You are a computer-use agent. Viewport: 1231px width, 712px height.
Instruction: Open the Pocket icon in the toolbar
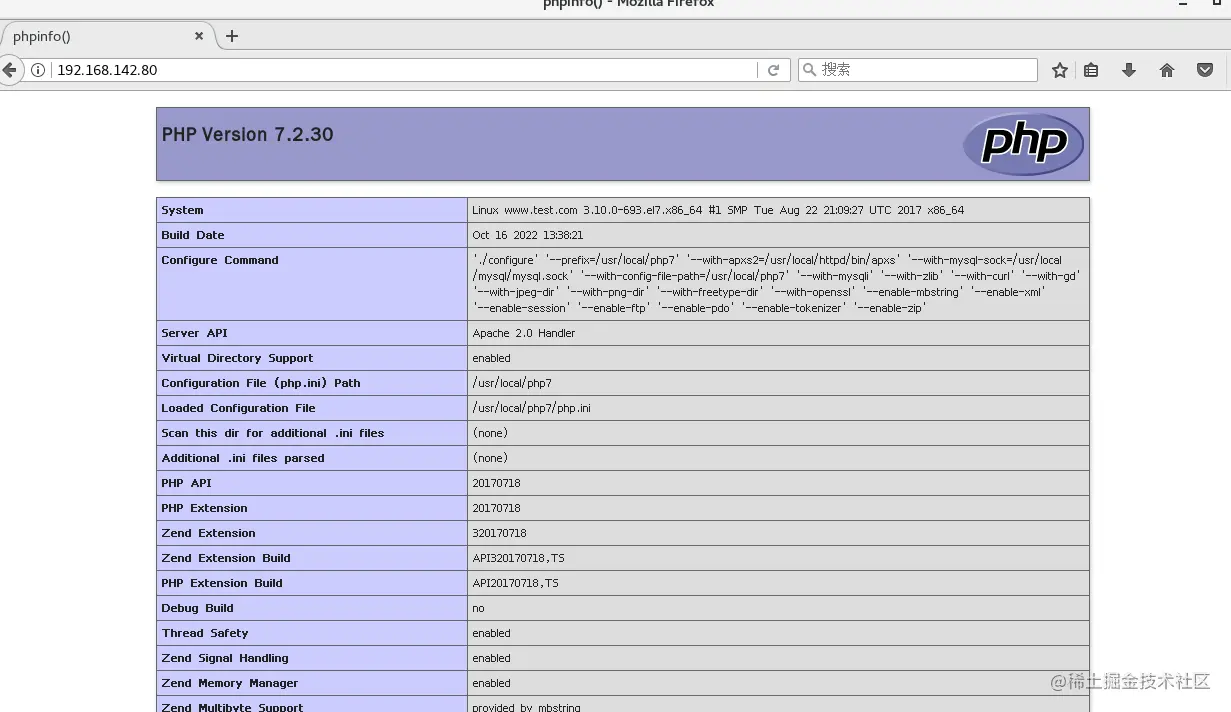pos(1205,70)
